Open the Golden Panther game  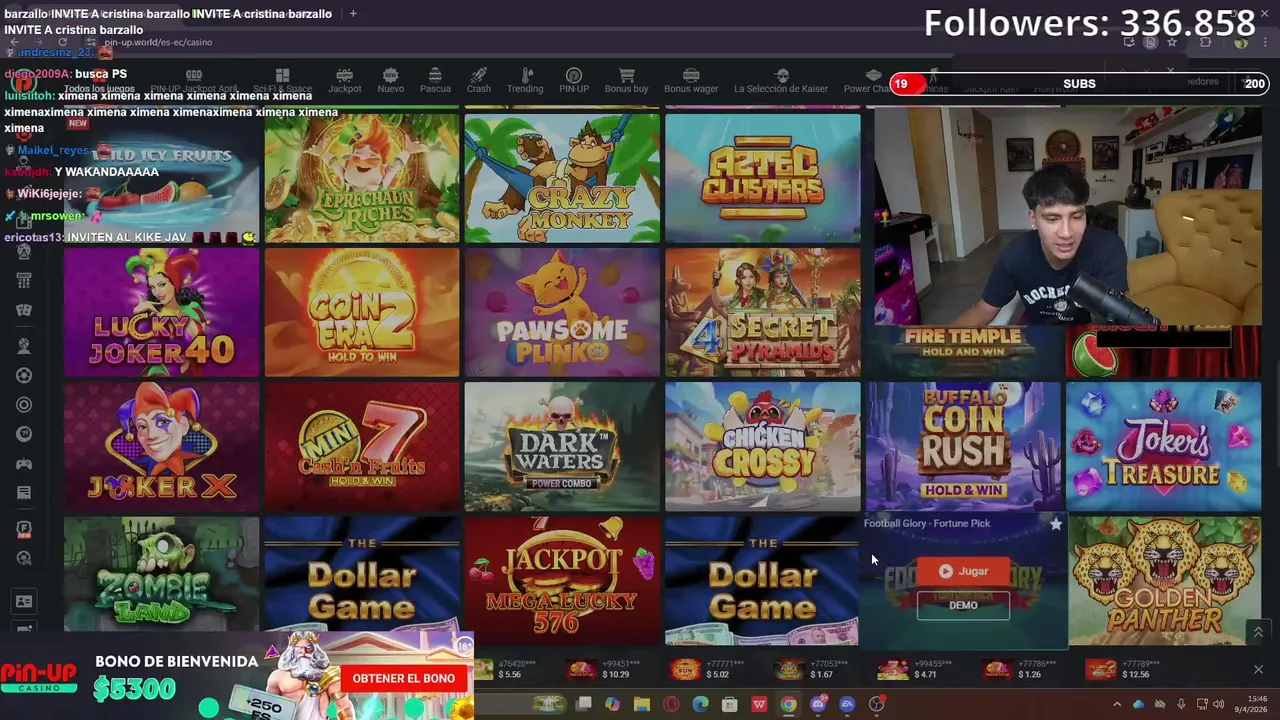(x=1164, y=580)
